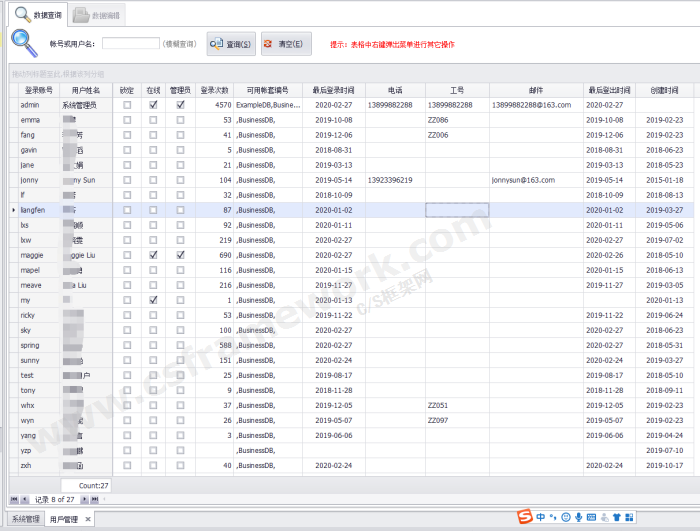Sort by 用户姓名 column header
Viewport: 700px width, 531px height.
86,90
